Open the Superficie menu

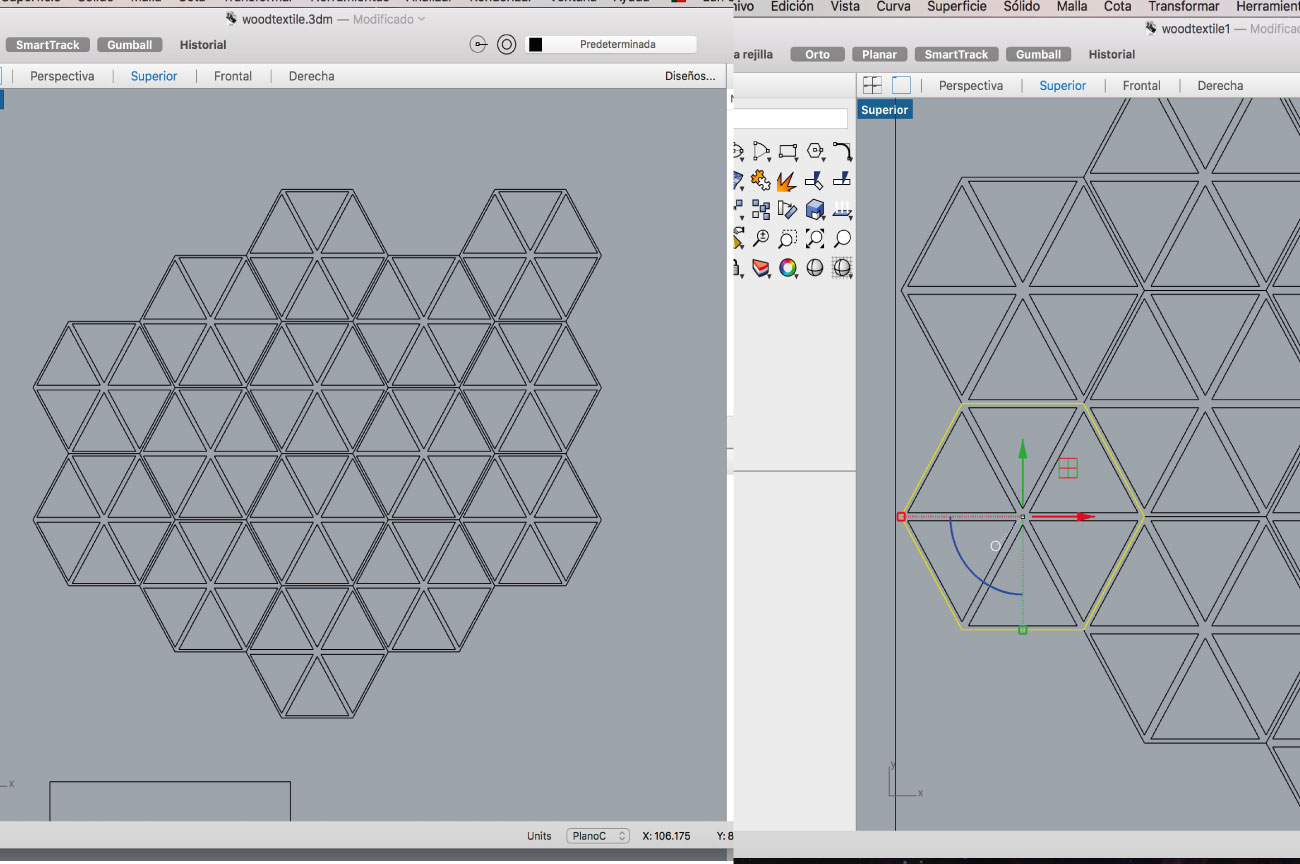tap(957, 6)
